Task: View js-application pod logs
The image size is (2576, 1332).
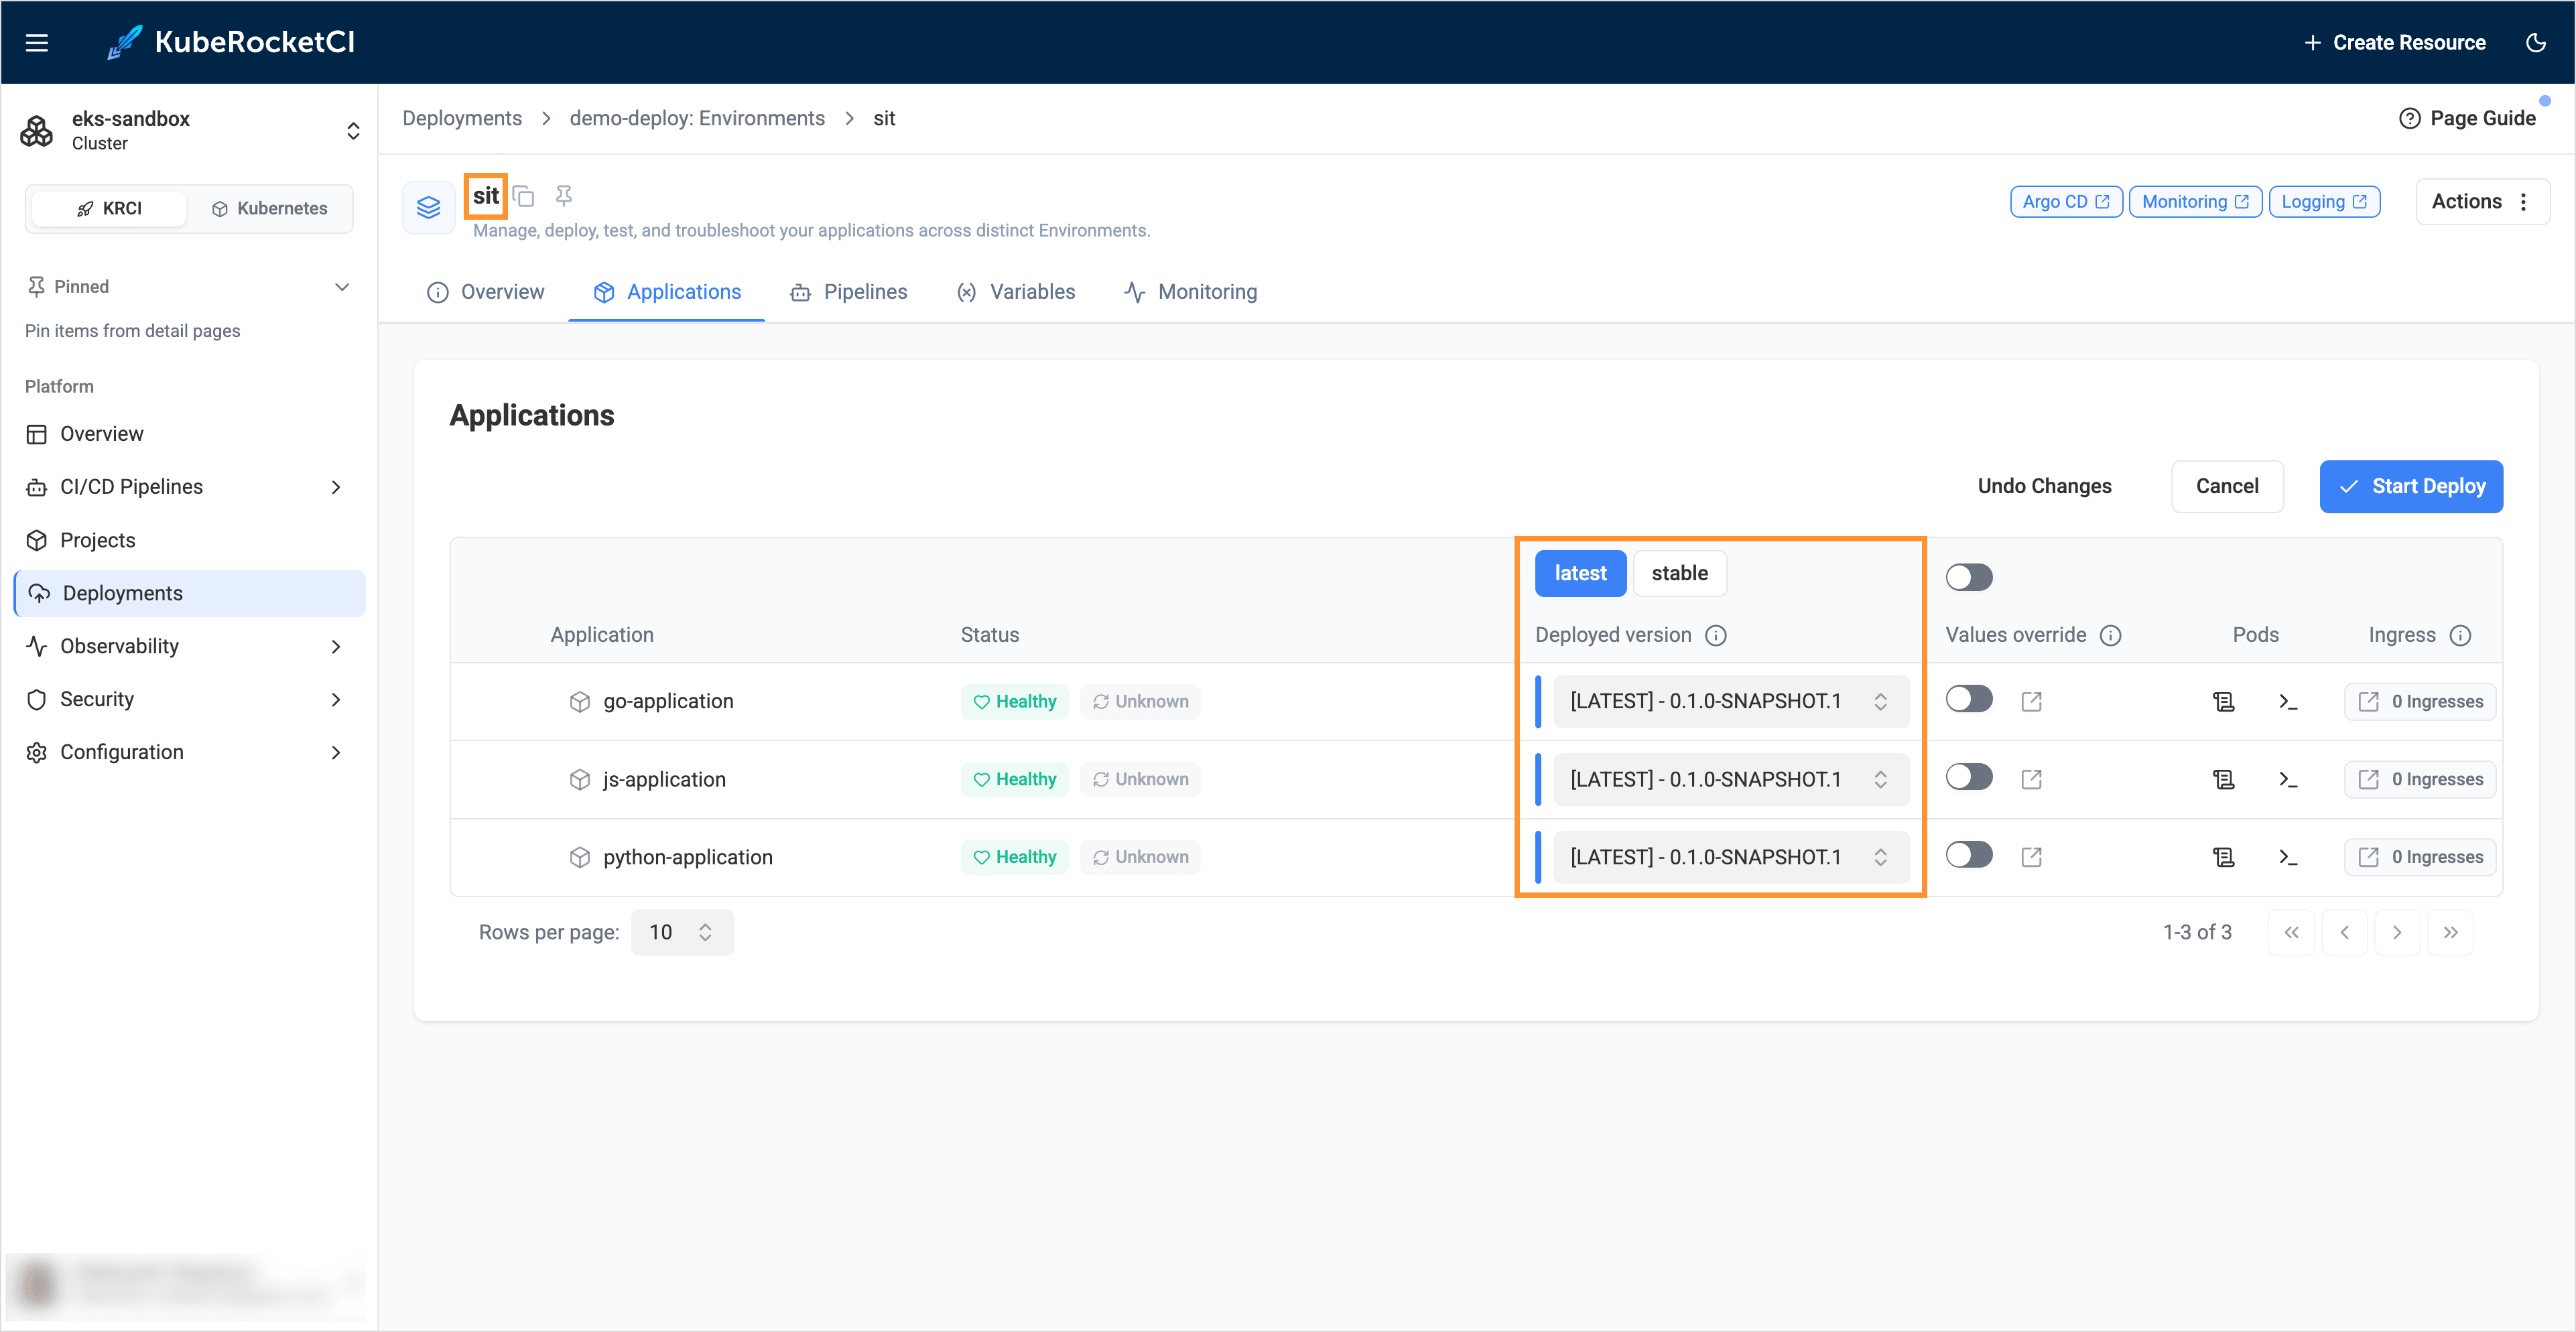Action: (x=2223, y=779)
